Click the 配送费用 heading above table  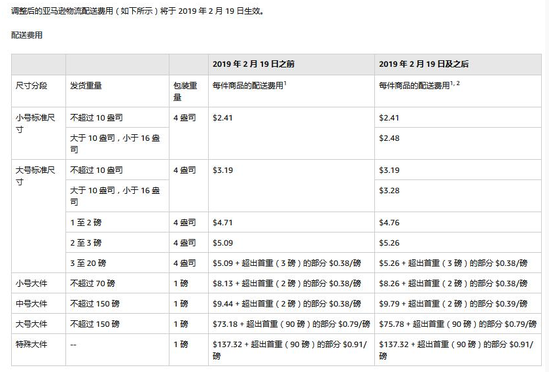(27, 35)
